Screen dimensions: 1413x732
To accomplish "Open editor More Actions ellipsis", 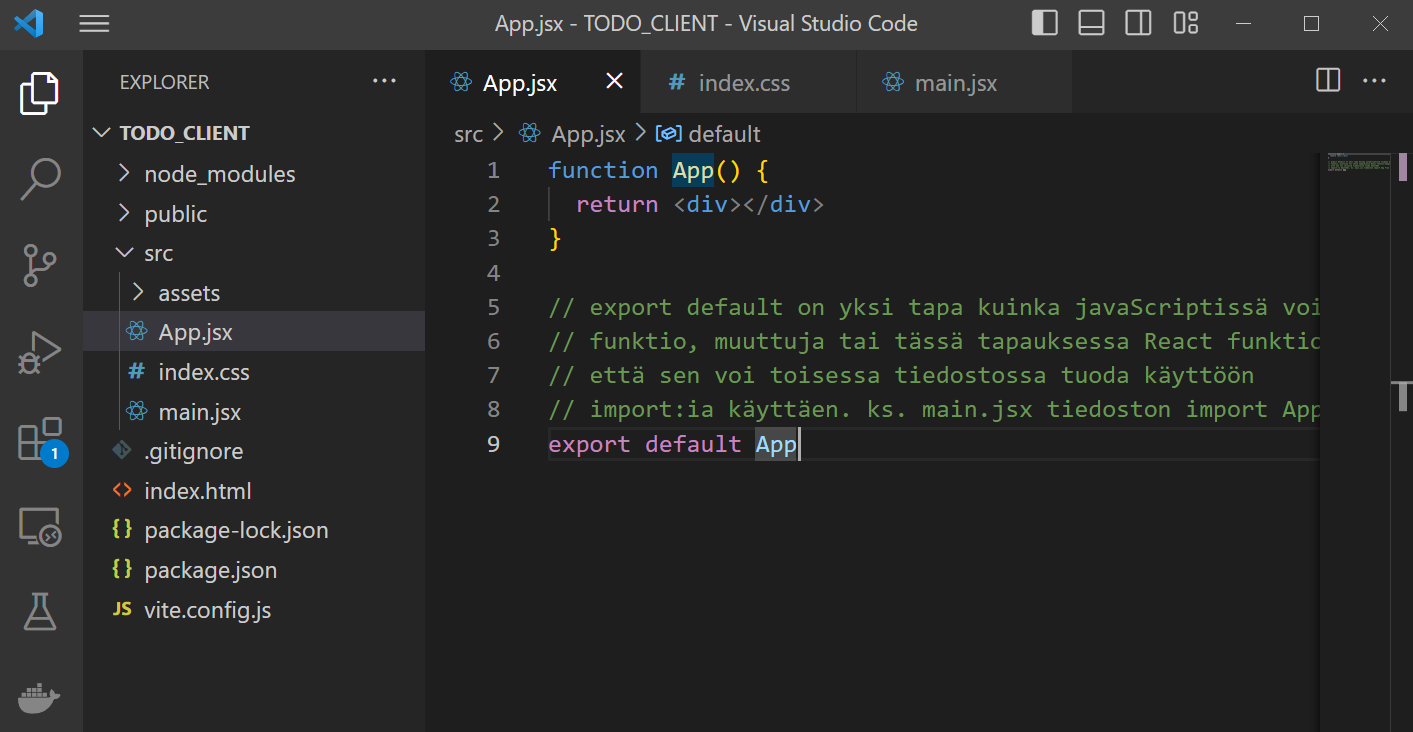I will [1375, 81].
